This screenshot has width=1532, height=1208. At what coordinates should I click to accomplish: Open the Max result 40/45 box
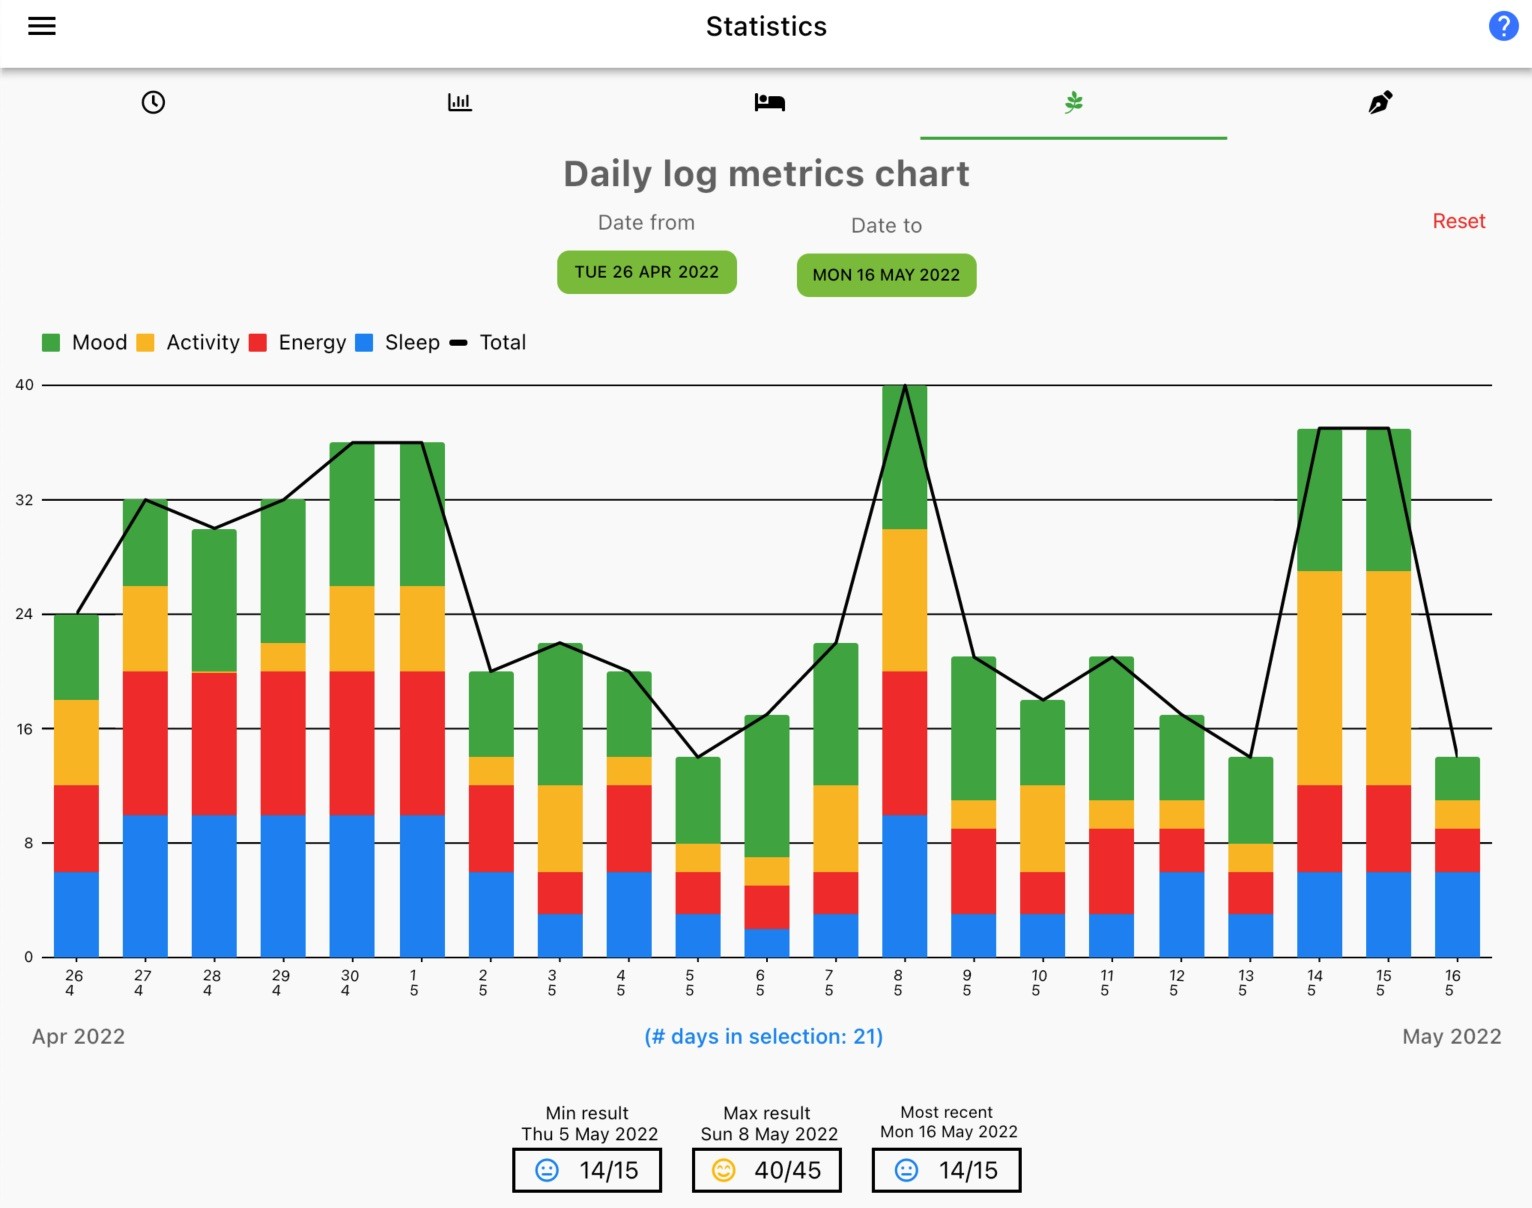pyautogui.click(x=767, y=1170)
